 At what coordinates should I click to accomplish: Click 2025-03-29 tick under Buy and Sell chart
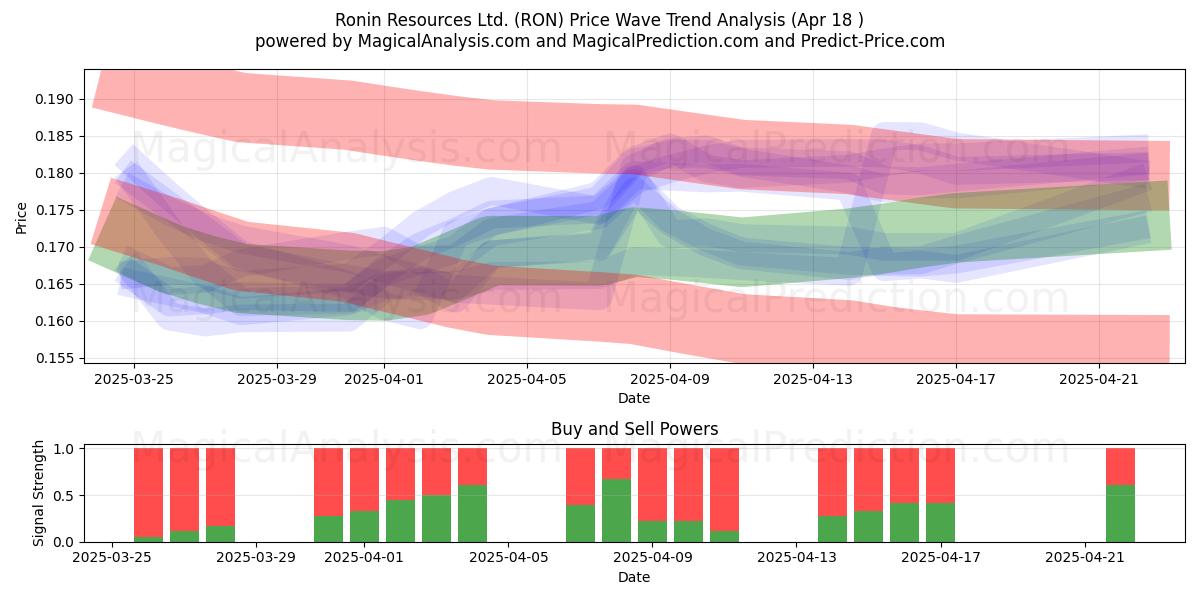pos(258,558)
